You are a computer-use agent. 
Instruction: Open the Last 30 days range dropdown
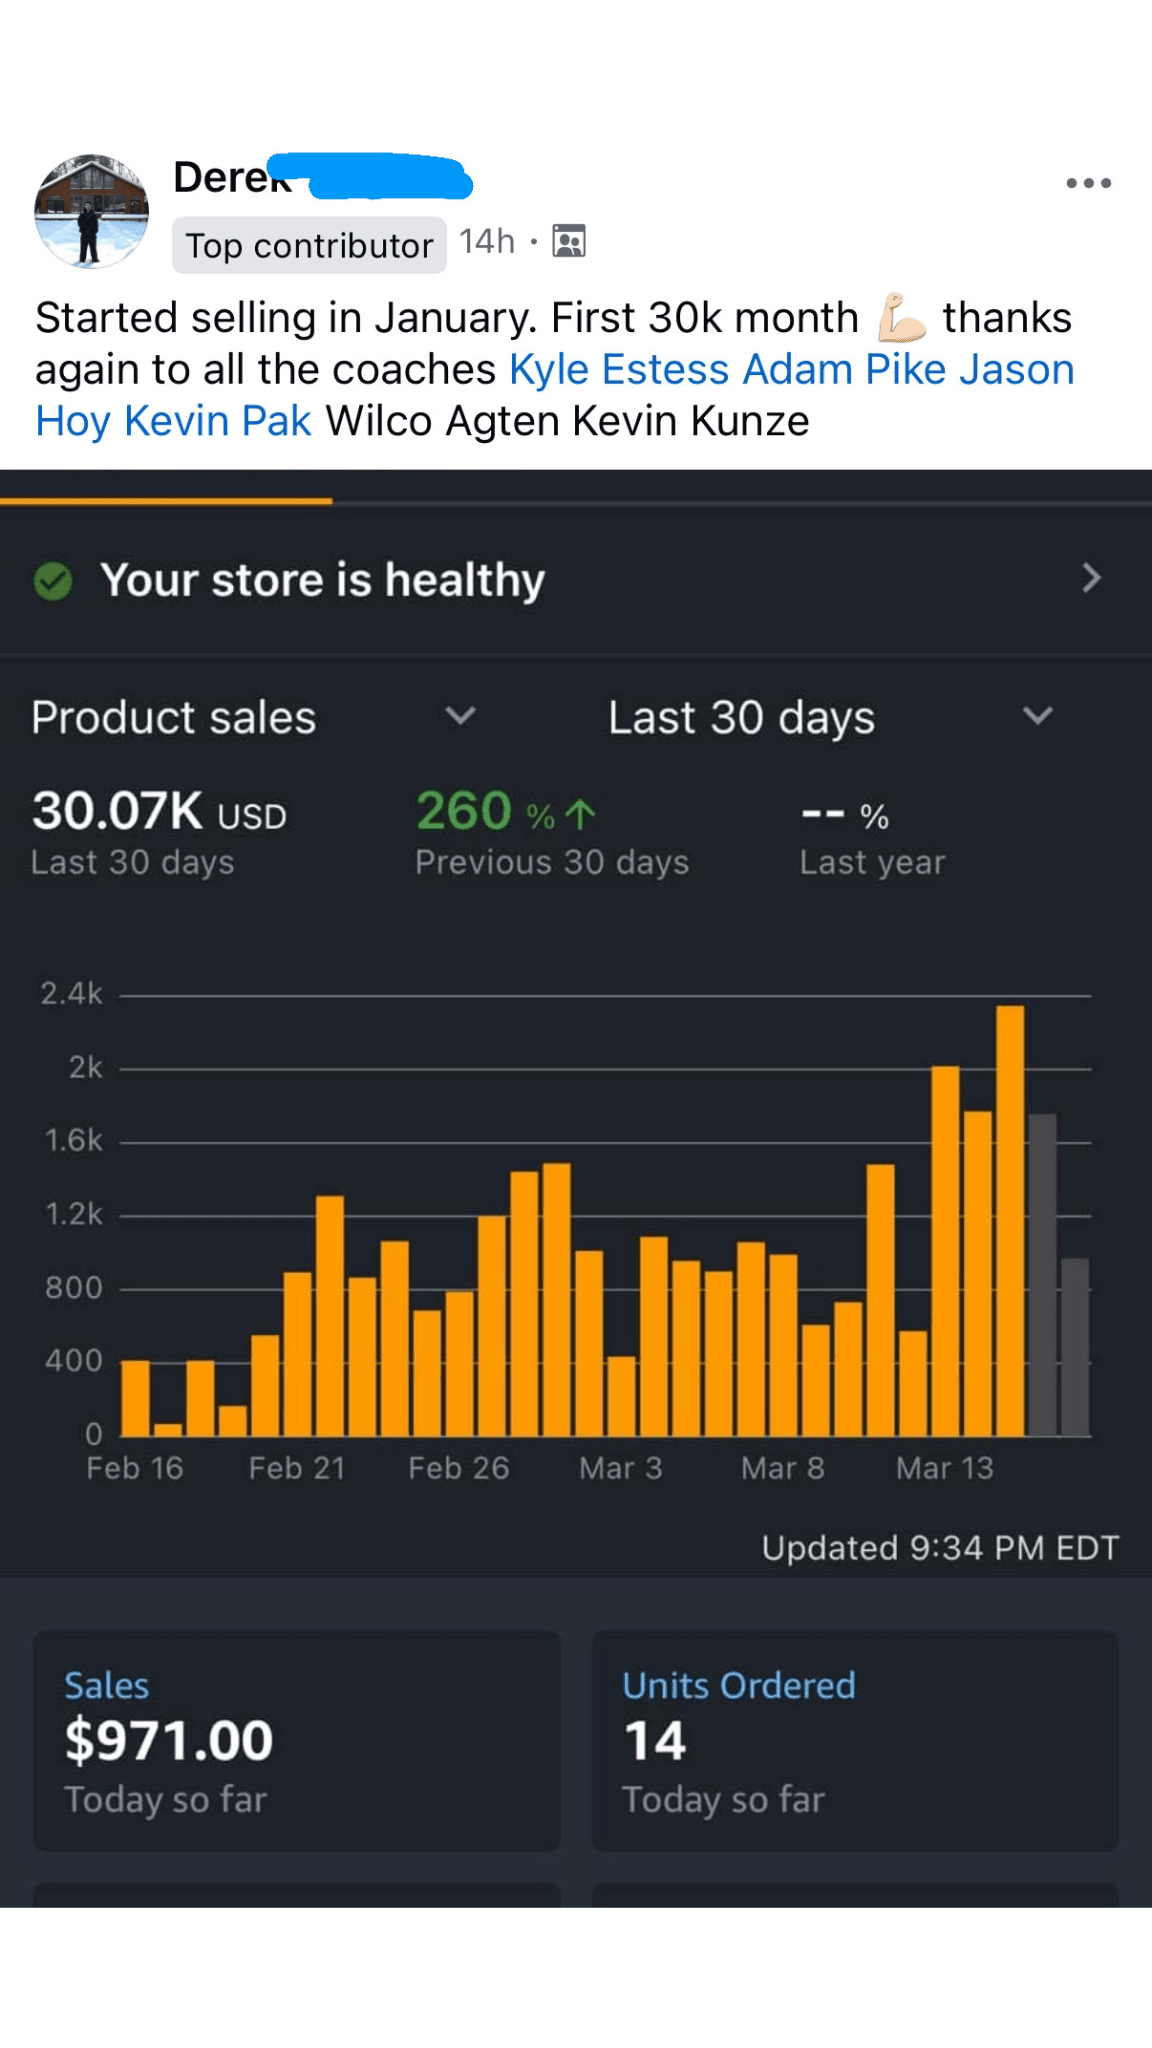[1038, 716]
